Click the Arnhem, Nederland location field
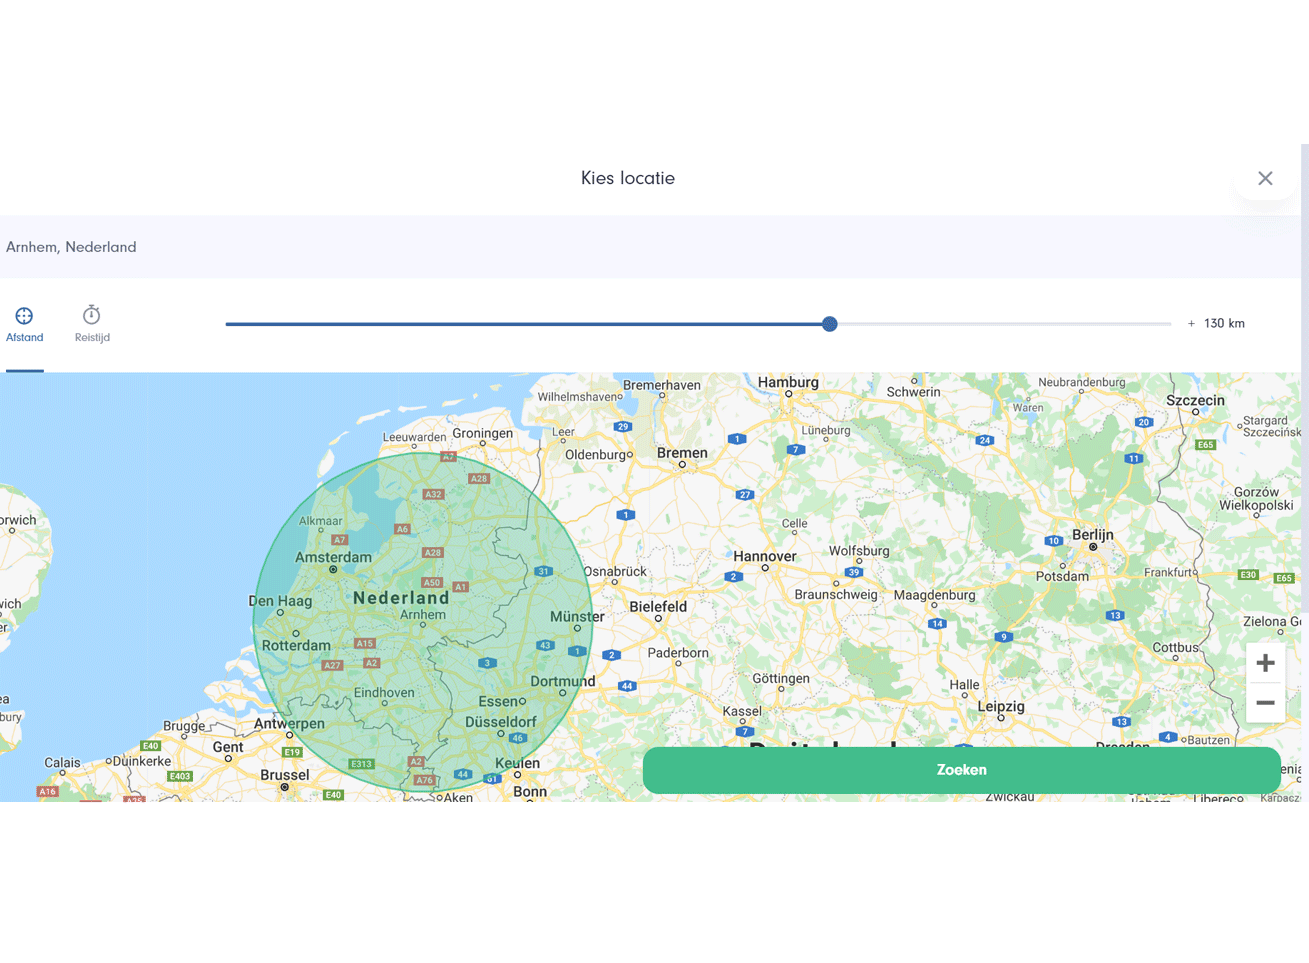 point(640,247)
